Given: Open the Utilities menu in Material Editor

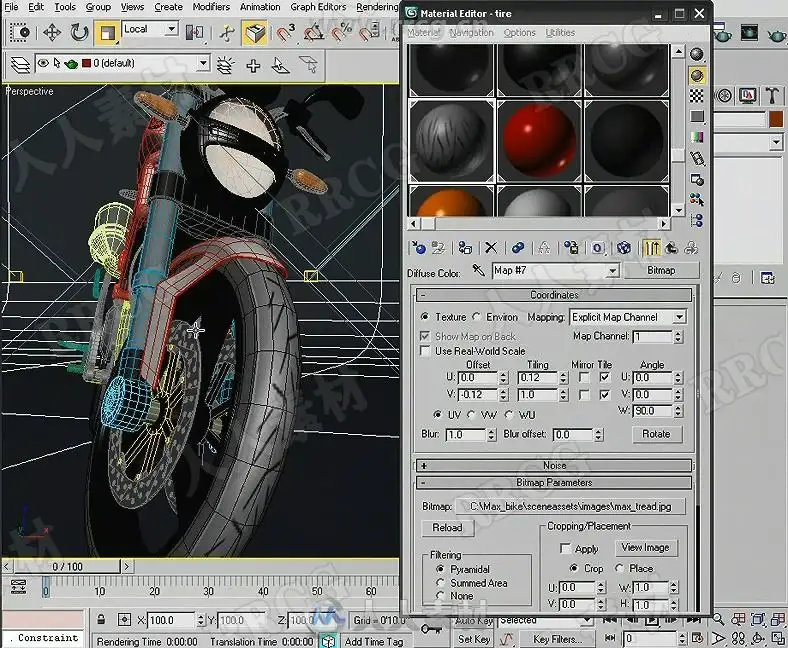Looking at the screenshot, I should pos(560,32).
